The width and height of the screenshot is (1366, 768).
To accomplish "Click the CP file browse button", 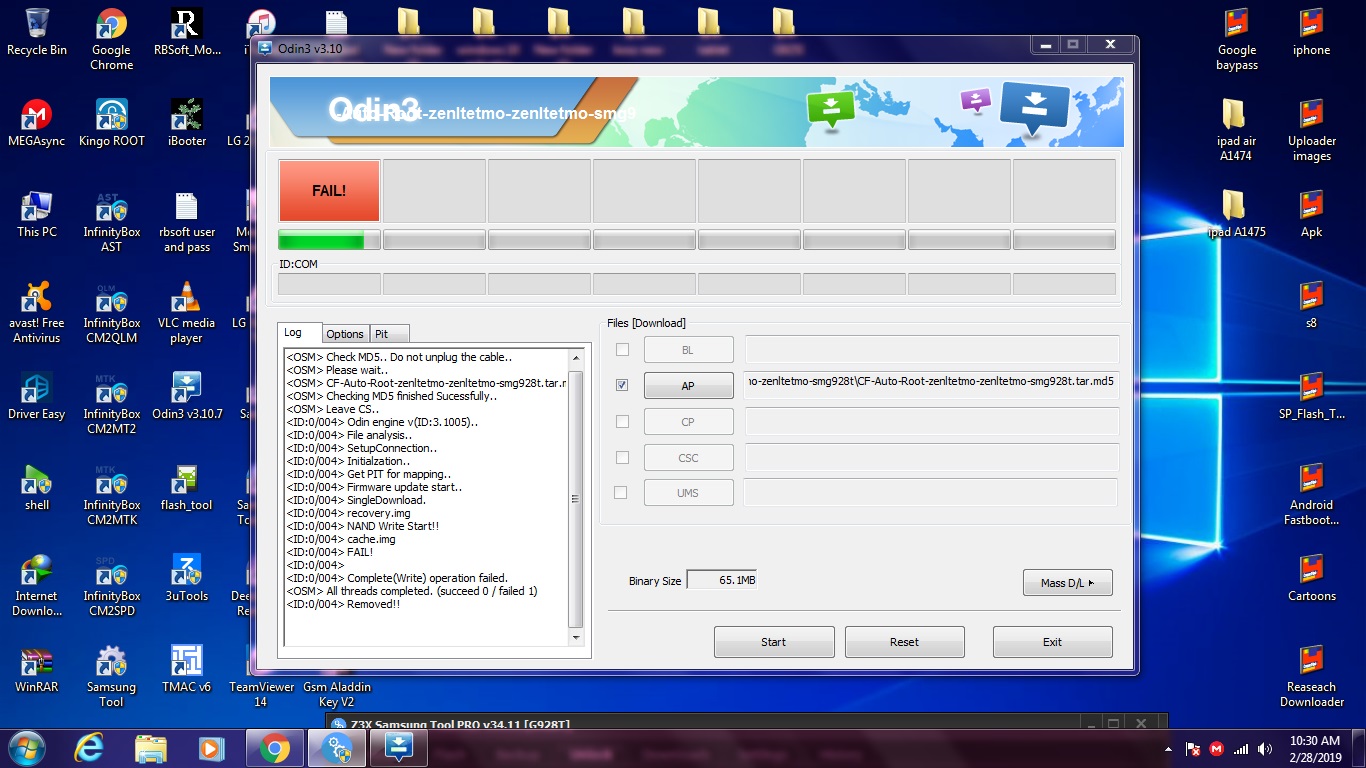I will click(x=688, y=422).
